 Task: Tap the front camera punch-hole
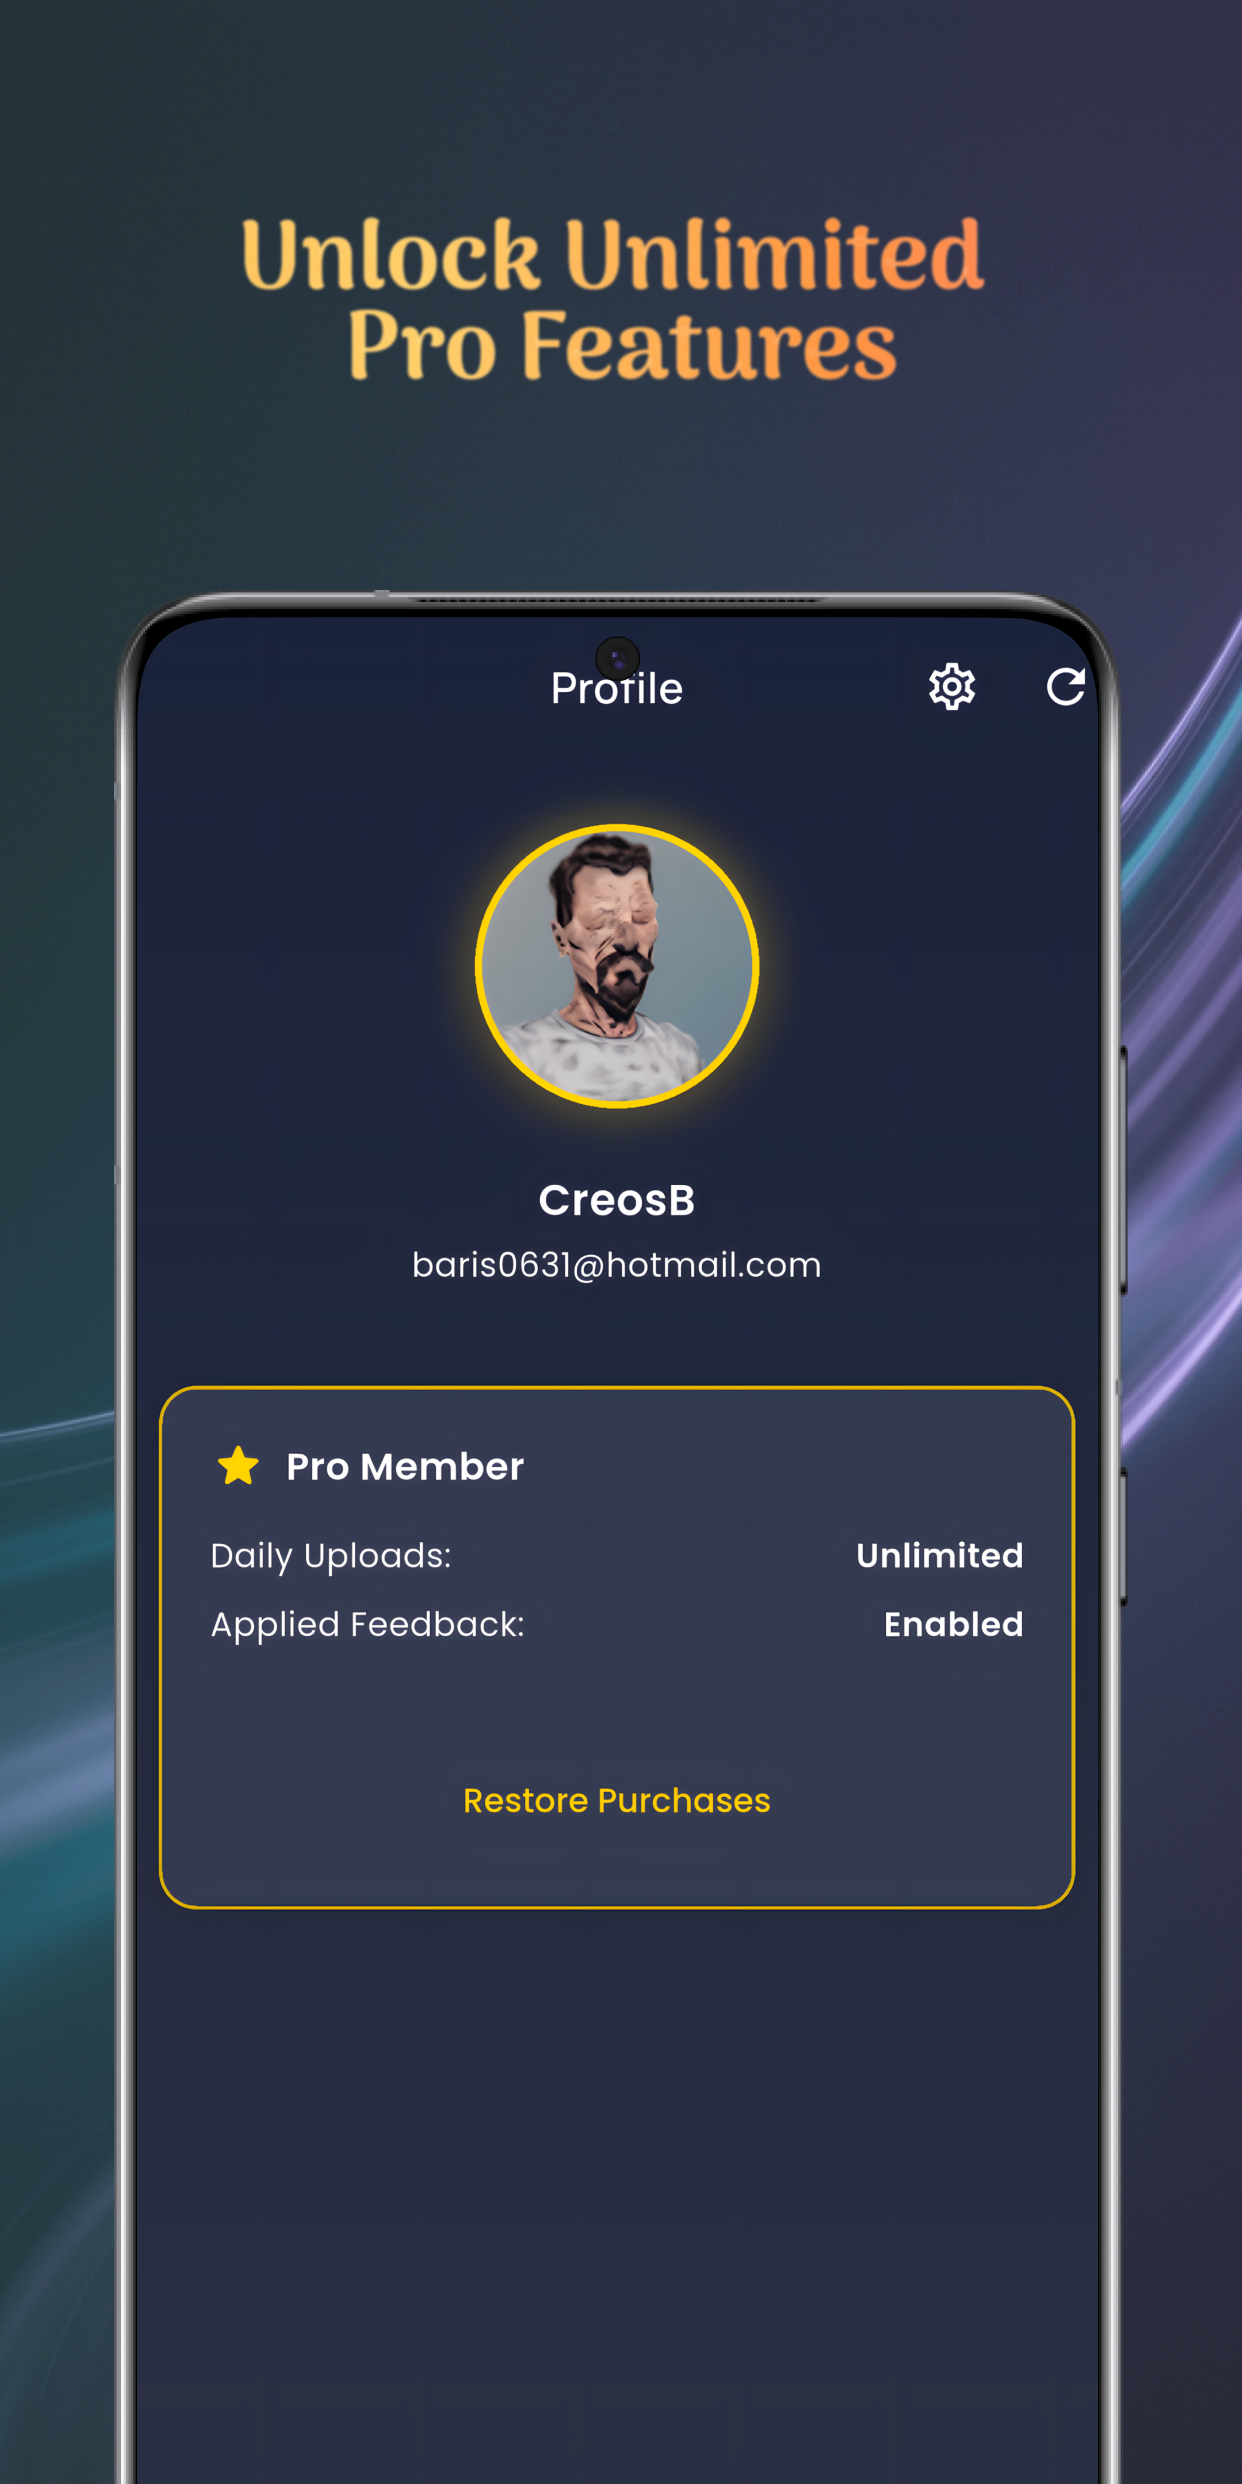pyautogui.click(x=617, y=658)
